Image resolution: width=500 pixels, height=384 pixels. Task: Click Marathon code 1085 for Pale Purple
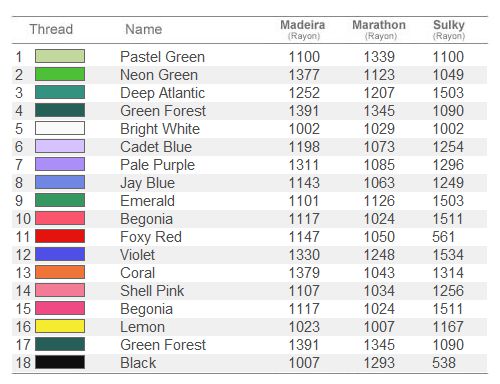[379, 165]
